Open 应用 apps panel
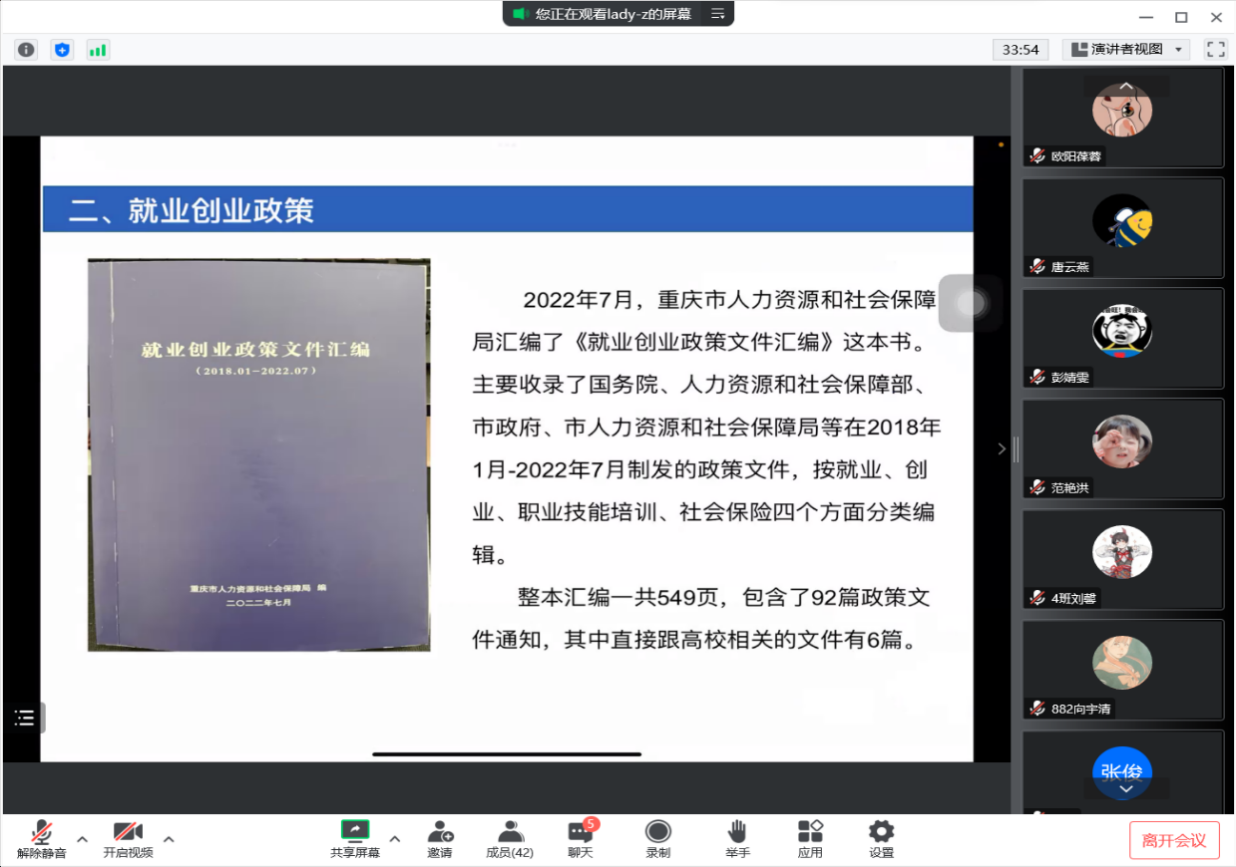This screenshot has width=1236, height=867. point(810,838)
